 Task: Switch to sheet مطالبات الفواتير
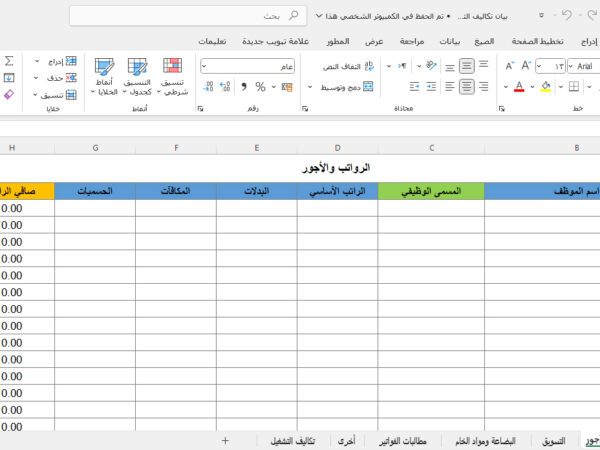point(403,441)
